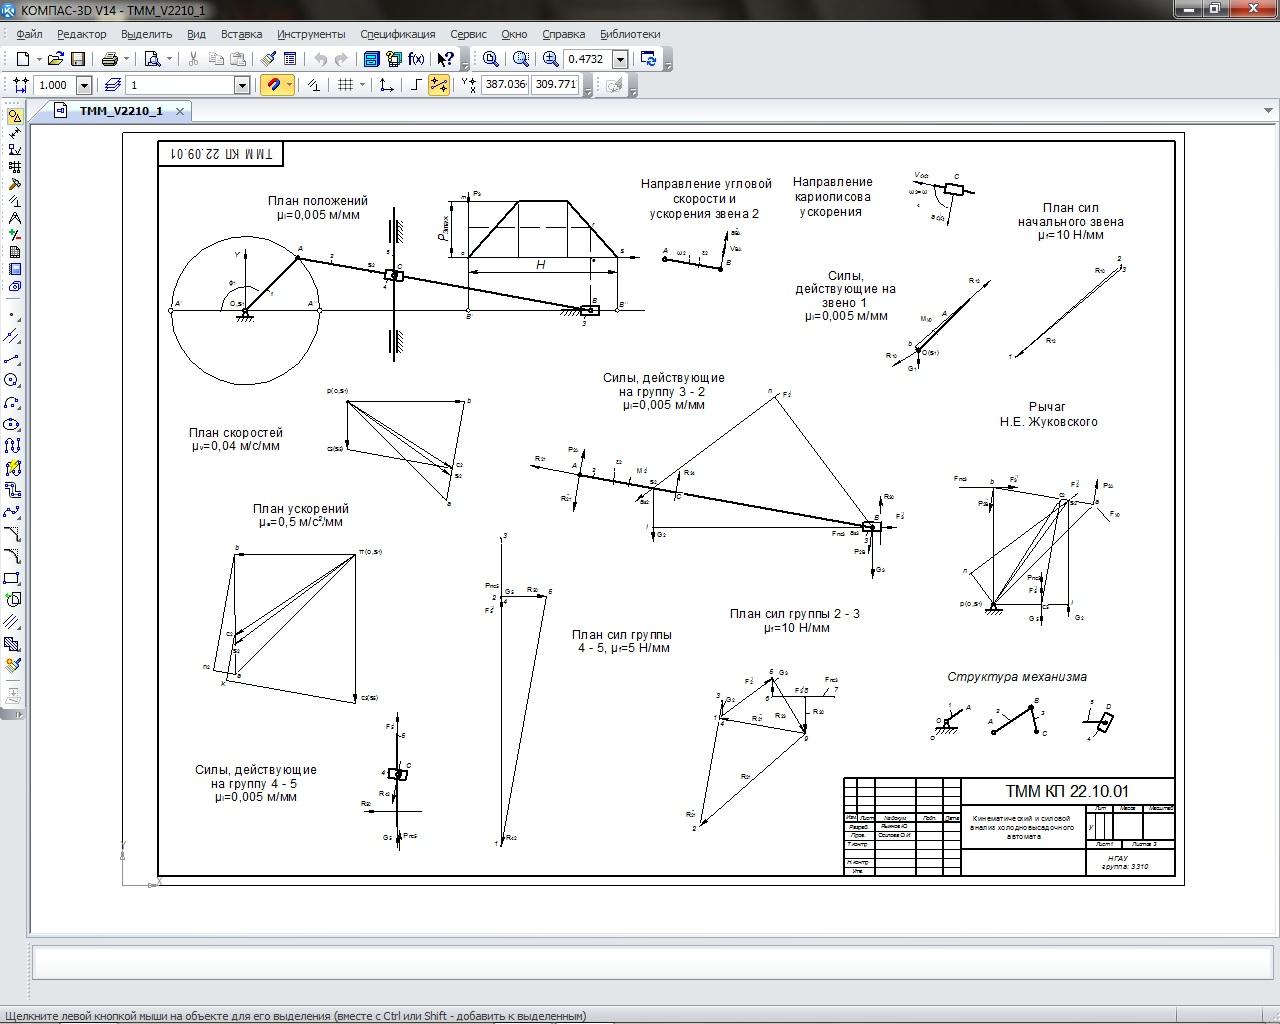
Task: Toggle the magnet snapping button
Action: click(x=273, y=85)
